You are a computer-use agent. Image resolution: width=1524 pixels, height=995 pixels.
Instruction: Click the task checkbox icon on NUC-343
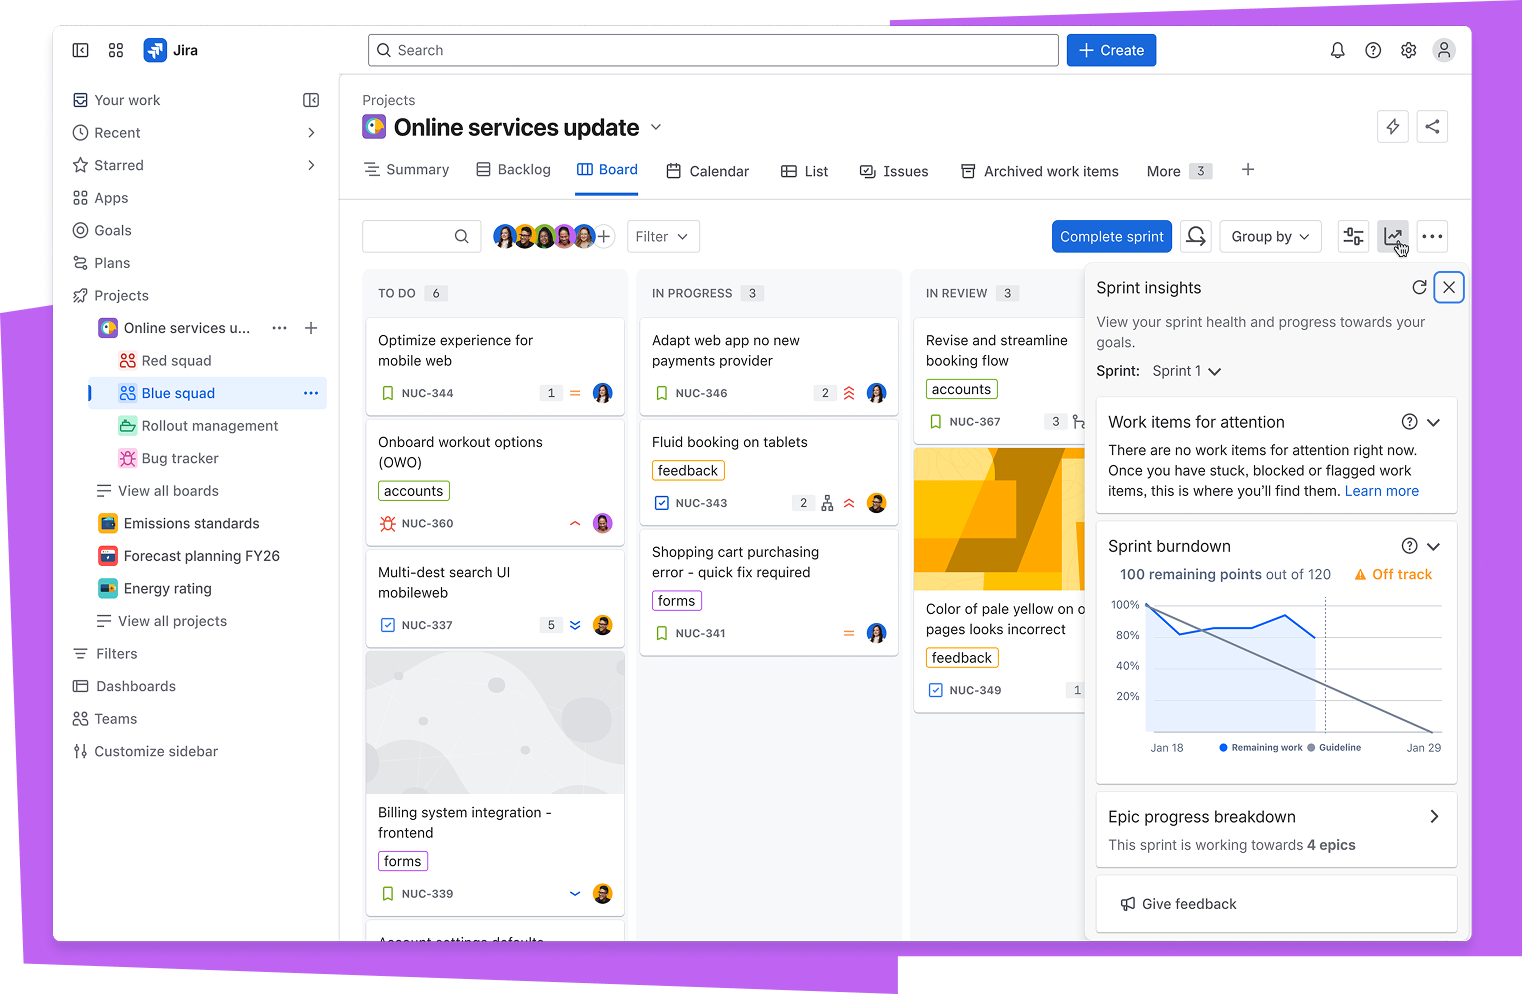tap(661, 503)
